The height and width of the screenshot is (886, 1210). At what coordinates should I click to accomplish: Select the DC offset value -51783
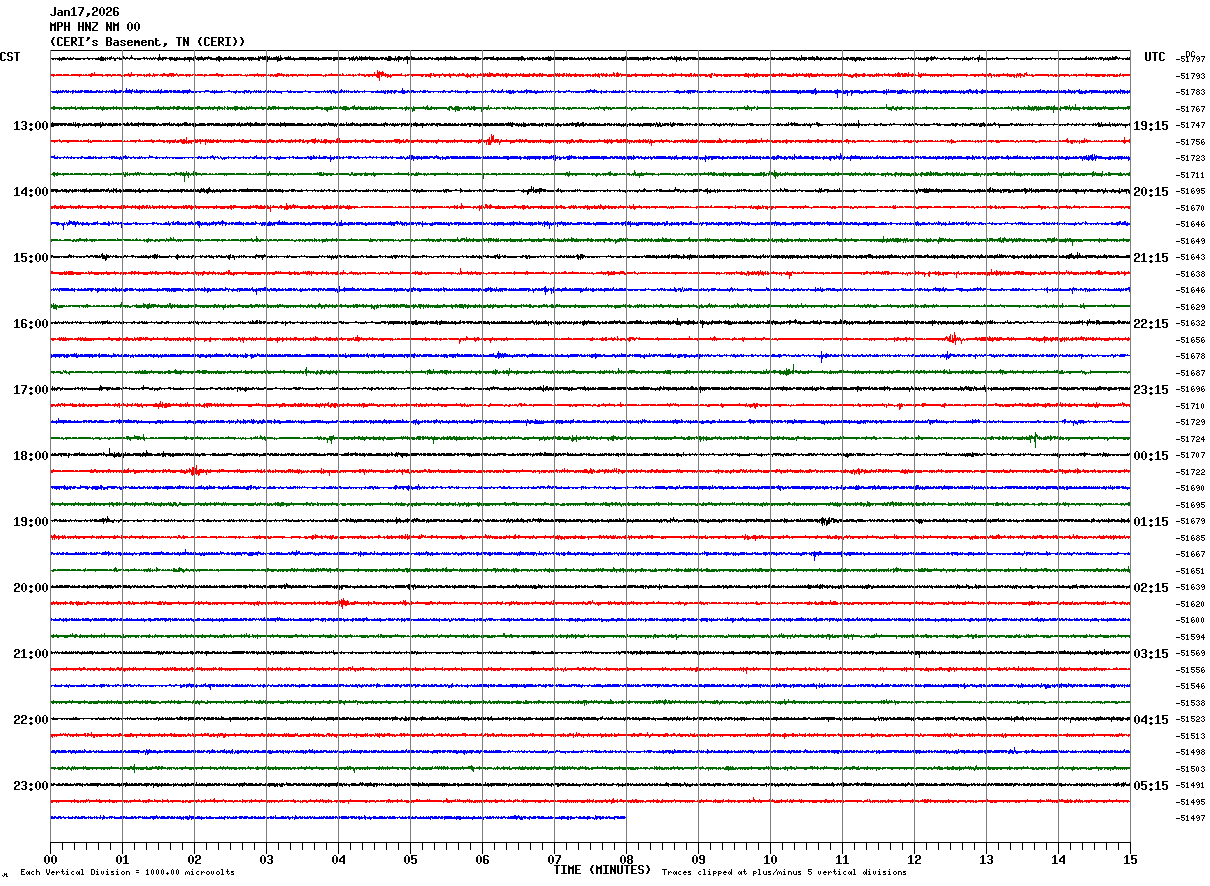tap(1191, 93)
